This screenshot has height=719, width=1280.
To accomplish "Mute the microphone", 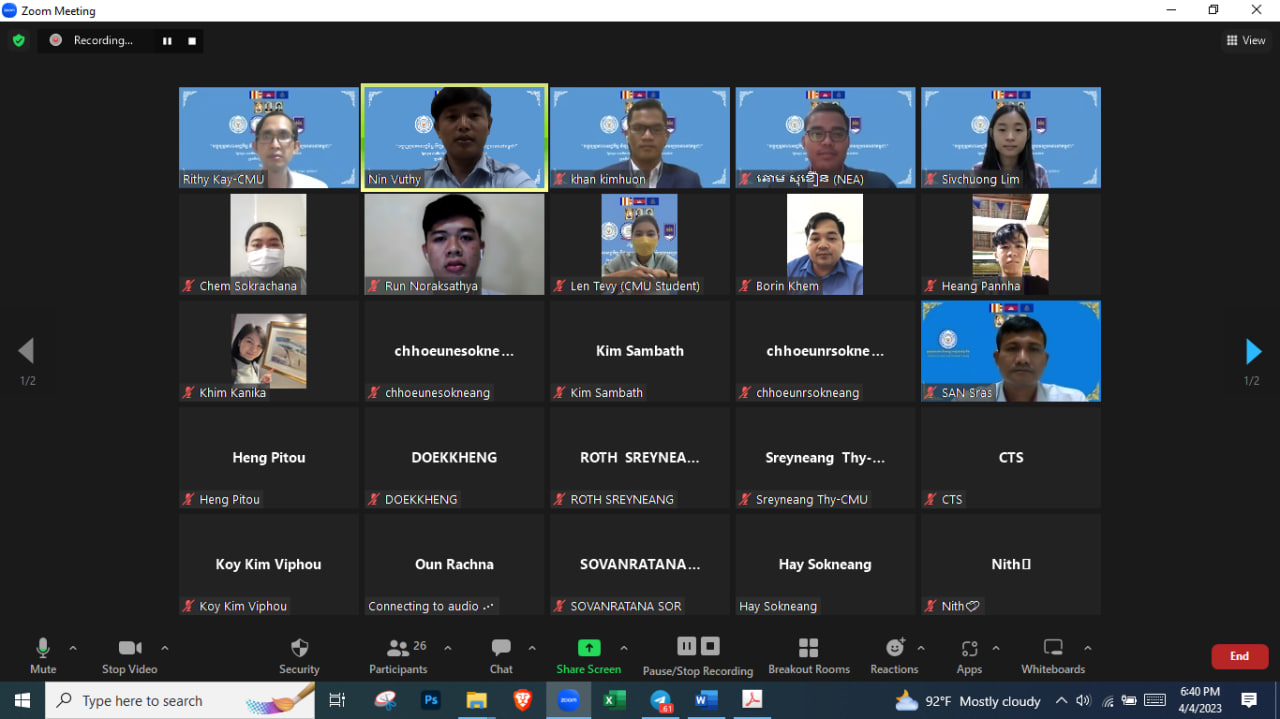I will point(43,655).
